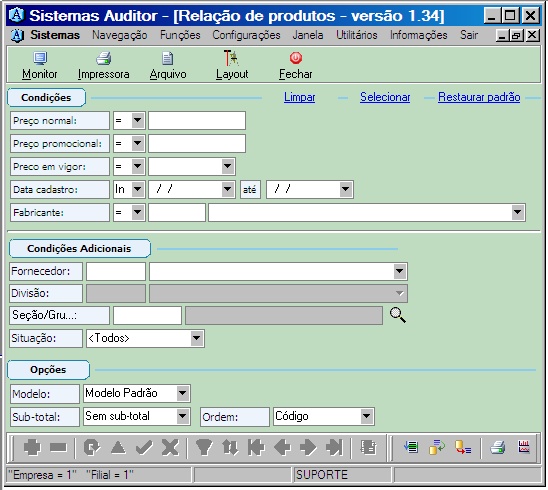The height and width of the screenshot is (490, 548).
Task: Open the Utilitários menu
Action: click(x=356, y=35)
